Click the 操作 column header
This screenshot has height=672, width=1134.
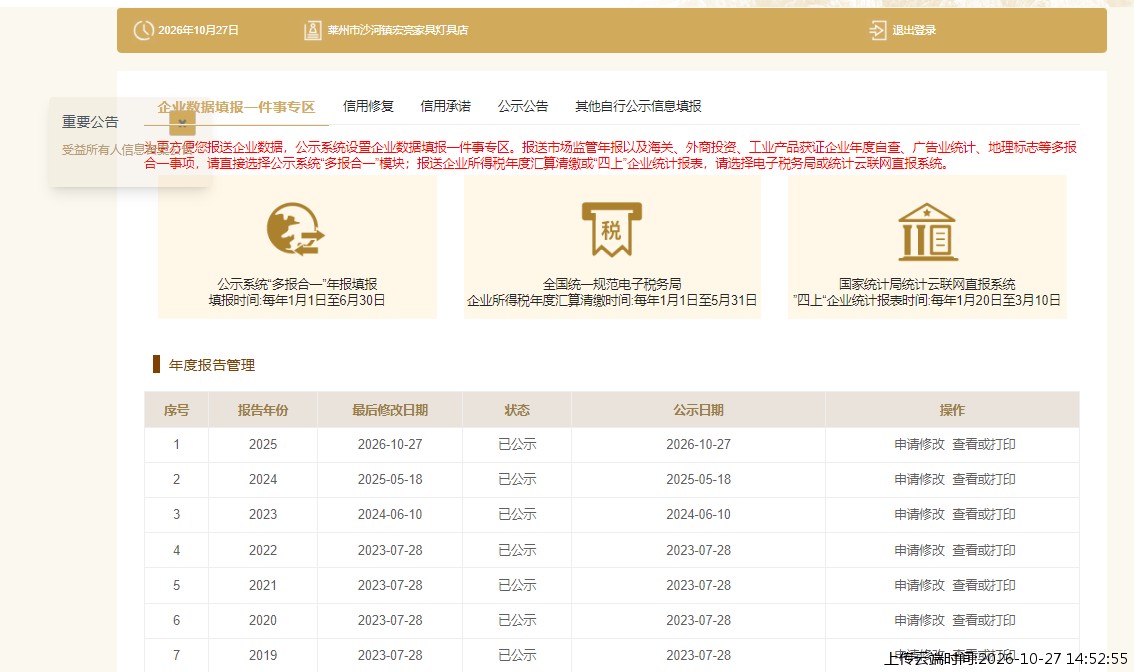pyautogui.click(x=952, y=410)
